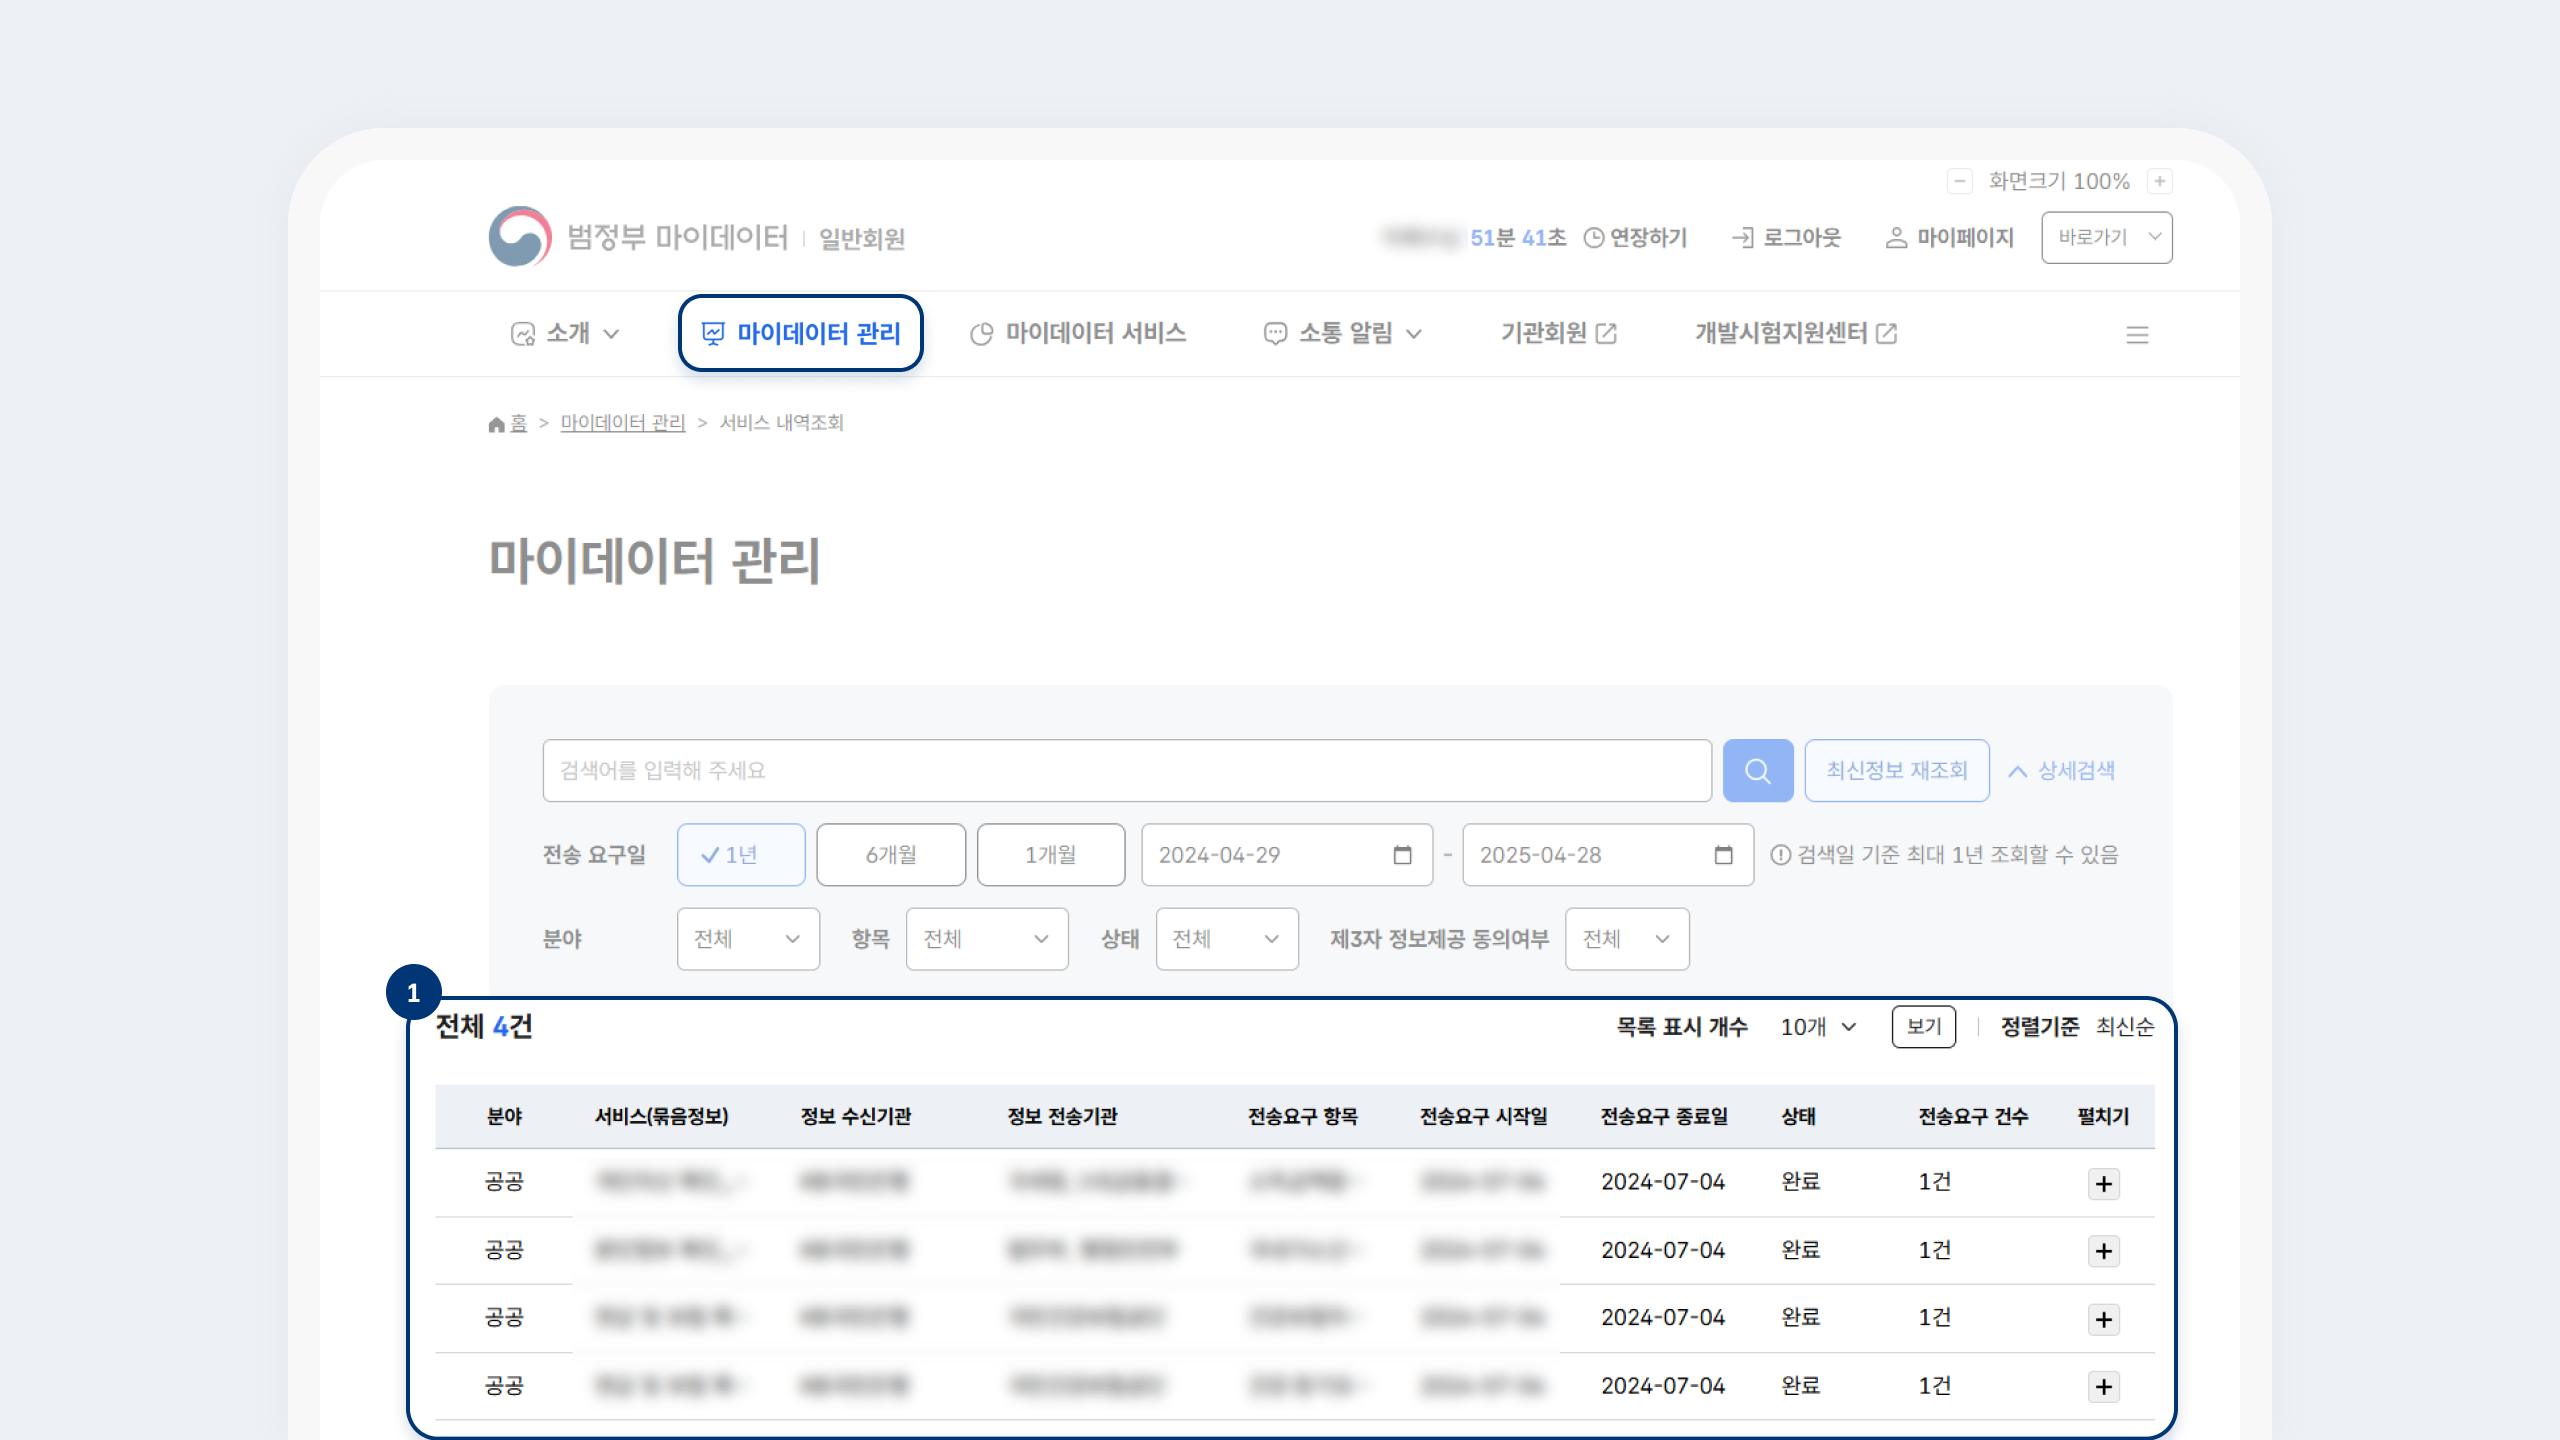Open 기관회원 external link
The image size is (2560, 1440).
click(1559, 333)
